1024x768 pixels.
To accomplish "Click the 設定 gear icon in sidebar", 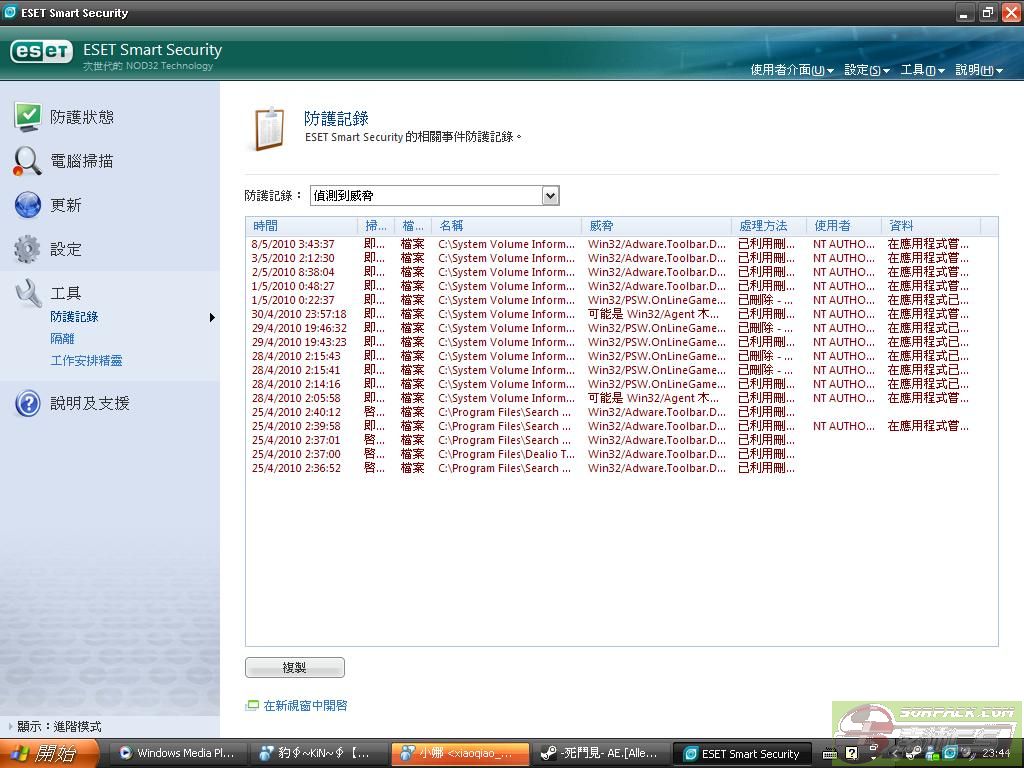I will point(27,249).
